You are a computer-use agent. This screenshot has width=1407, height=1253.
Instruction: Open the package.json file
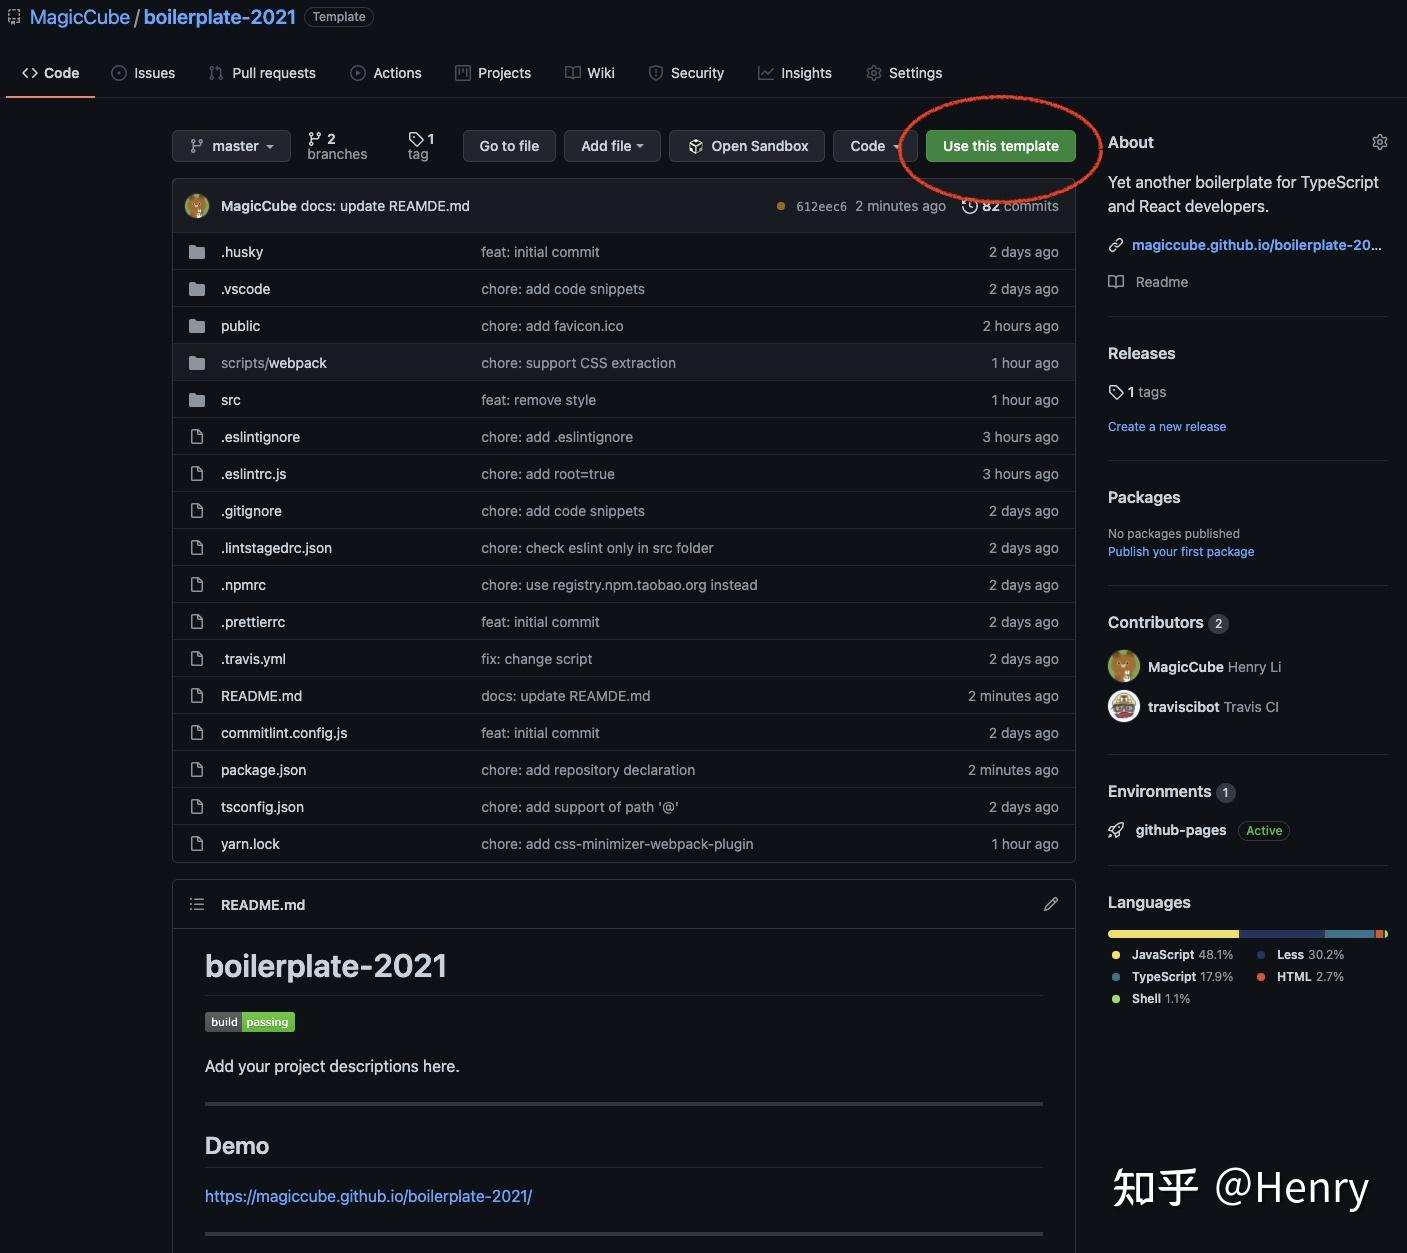coord(263,770)
